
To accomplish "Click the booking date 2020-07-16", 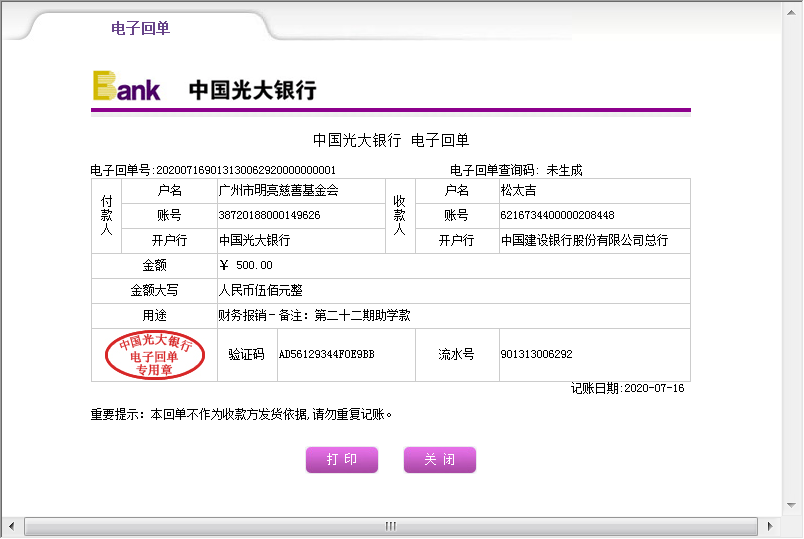I will (654, 388).
